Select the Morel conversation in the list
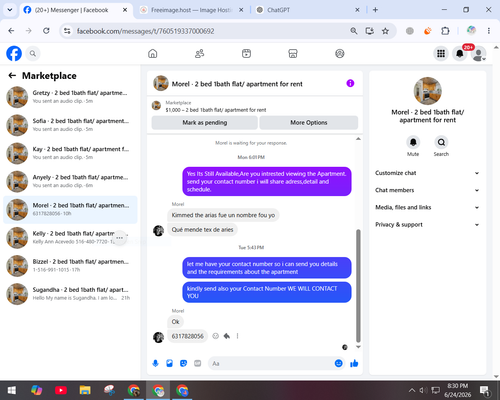500x400 pixels. 70,210
